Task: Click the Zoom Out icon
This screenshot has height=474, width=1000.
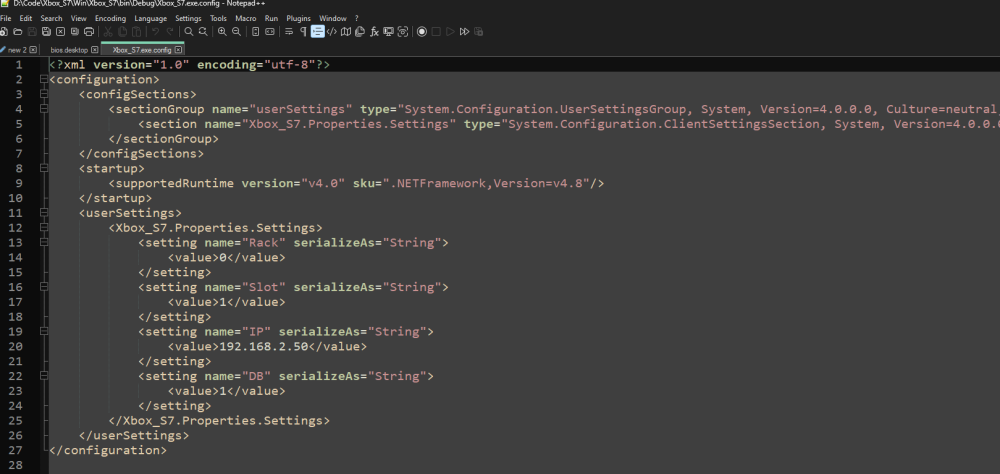Action: (x=236, y=32)
